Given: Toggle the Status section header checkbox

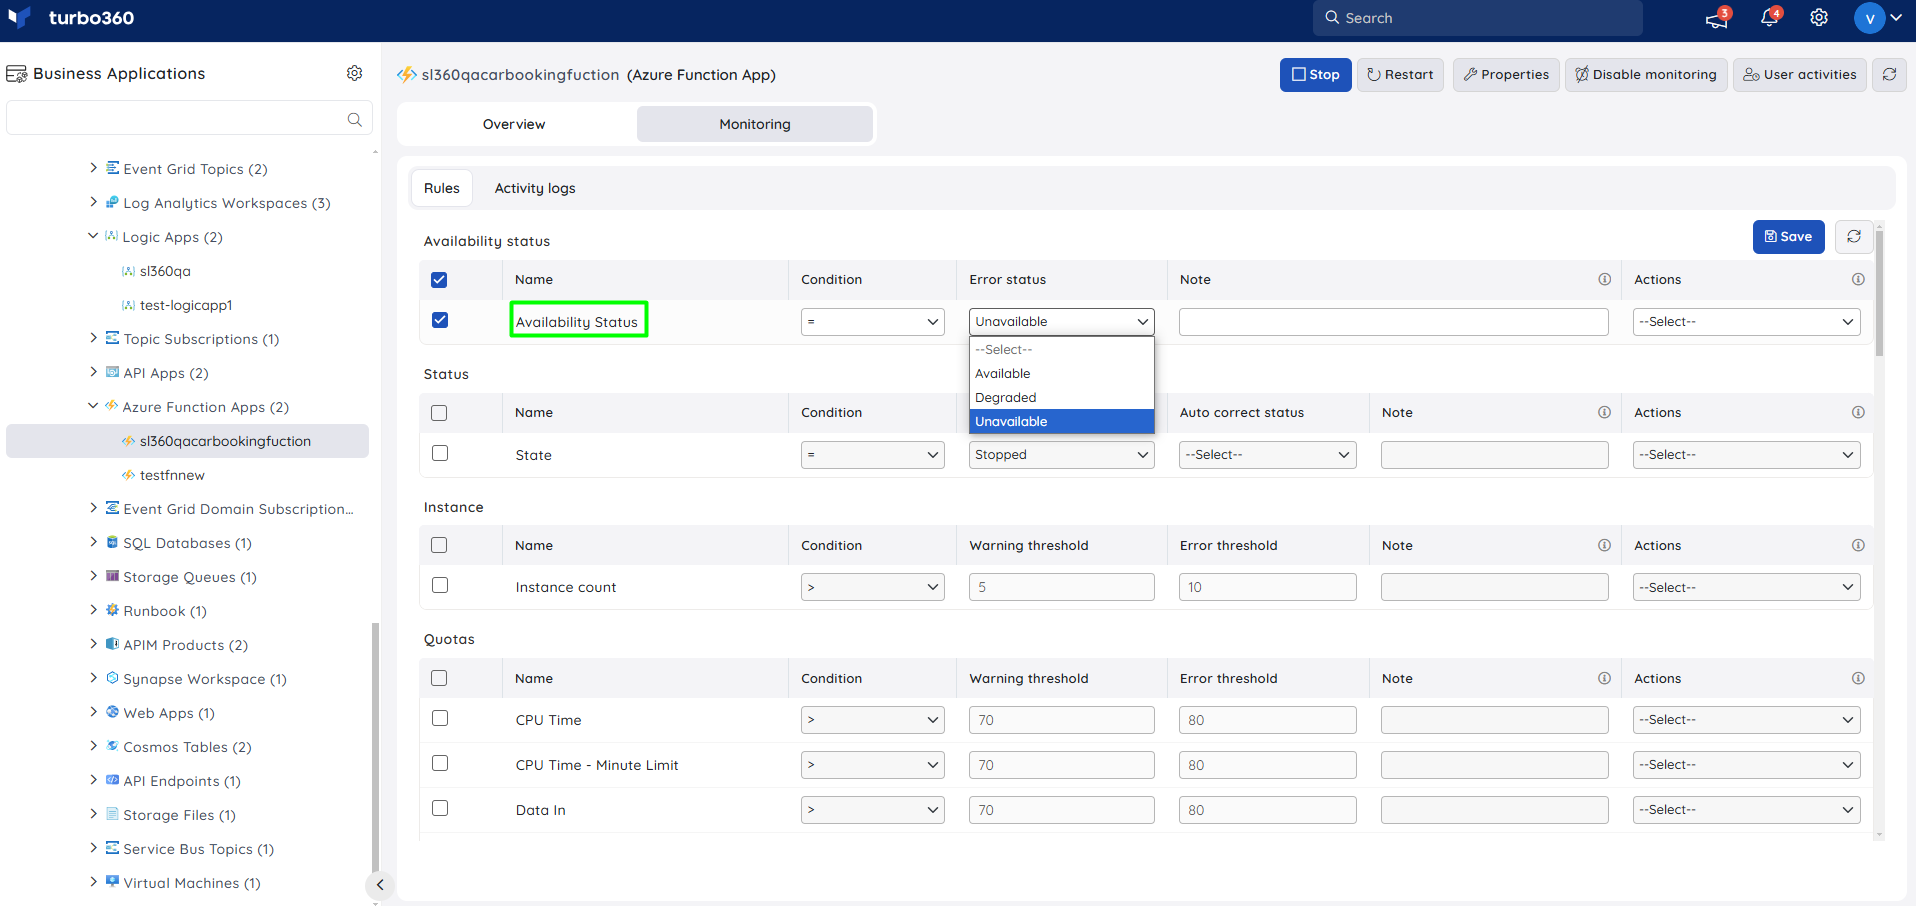Looking at the screenshot, I should pyautogui.click(x=439, y=413).
